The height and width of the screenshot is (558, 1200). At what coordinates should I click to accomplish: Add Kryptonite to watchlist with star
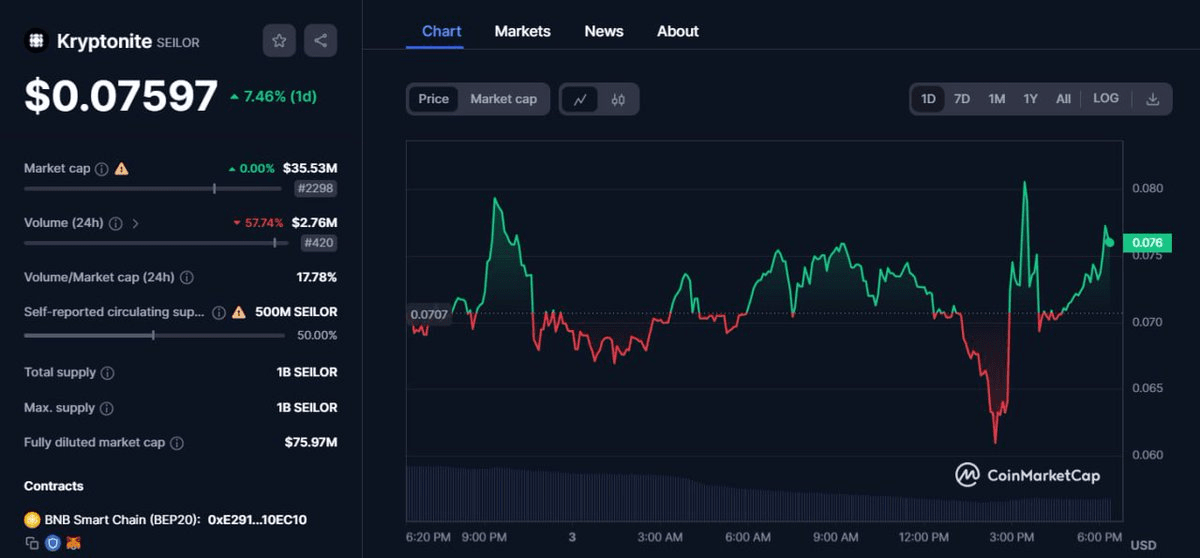click(x=279, y=41)
